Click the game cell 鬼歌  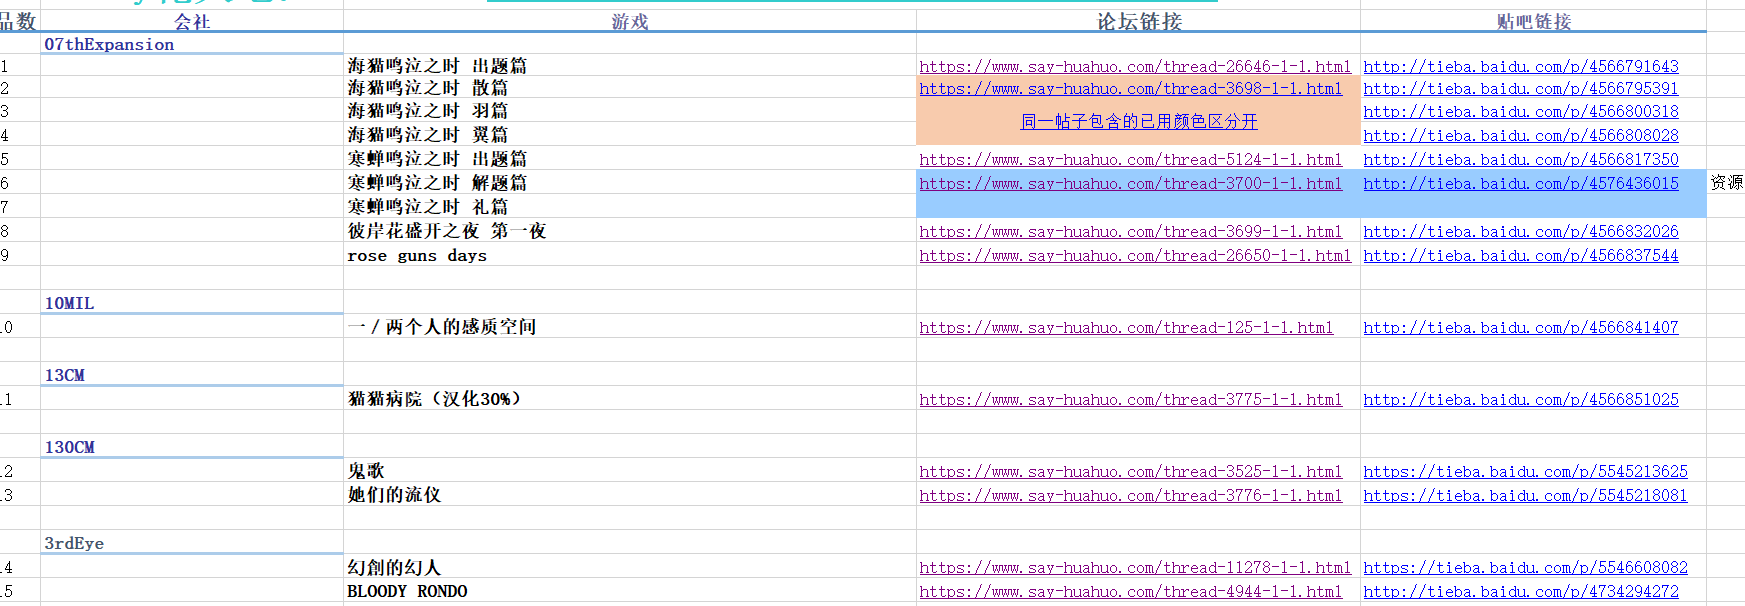click(x=630, y=471)
